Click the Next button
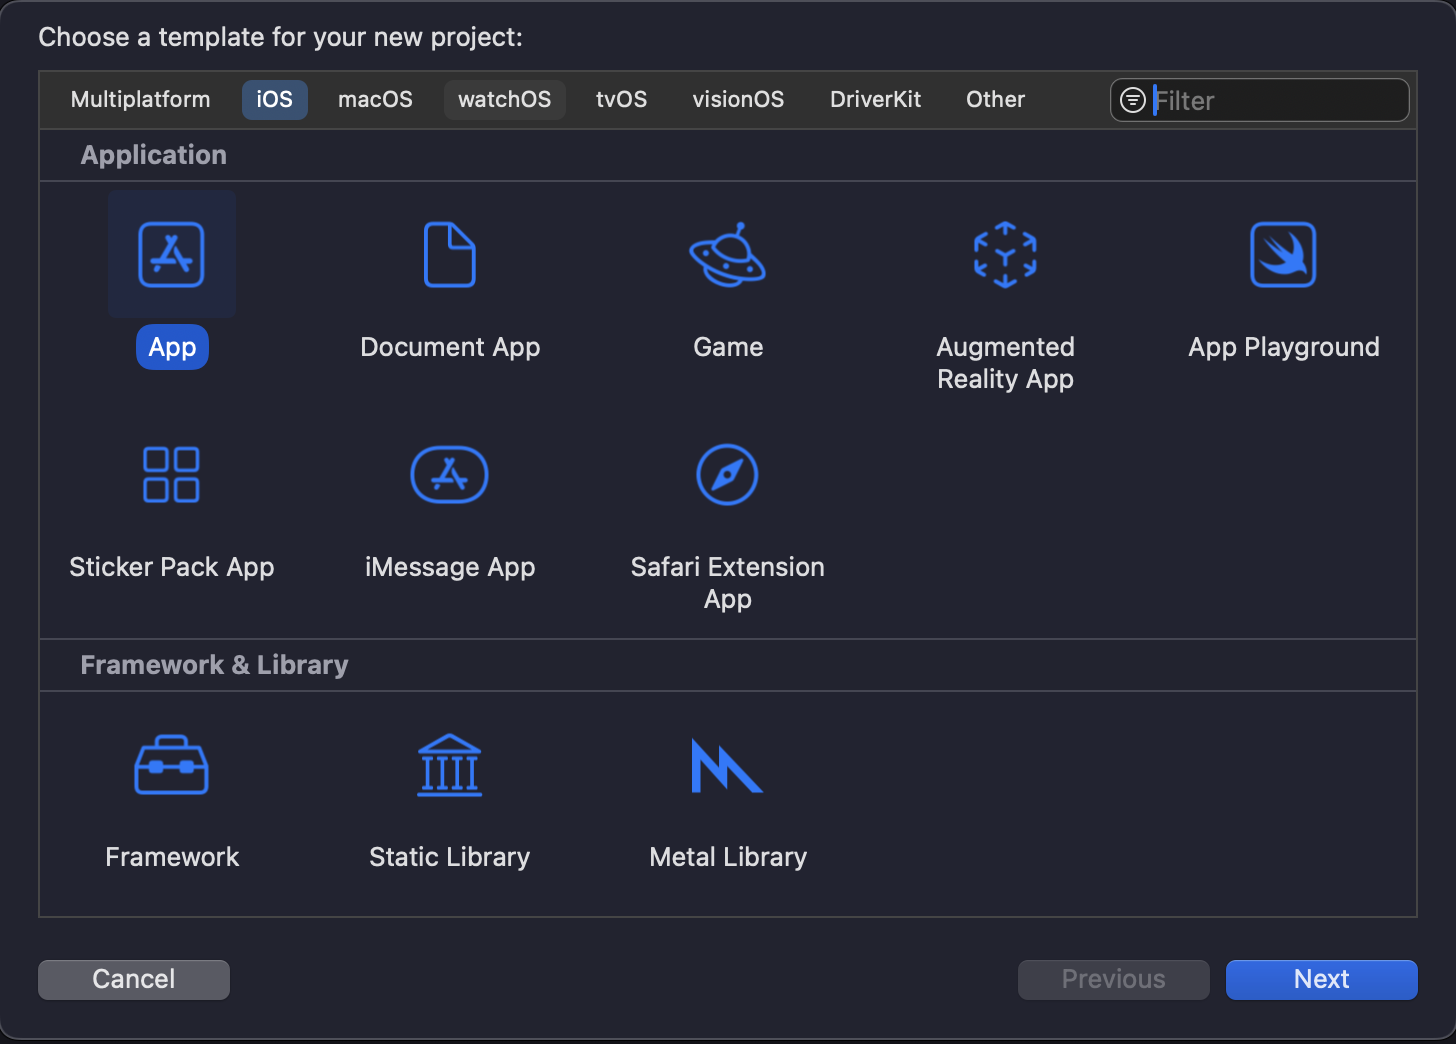This screenshot has height=1044, width=1456. (1321, 979)
